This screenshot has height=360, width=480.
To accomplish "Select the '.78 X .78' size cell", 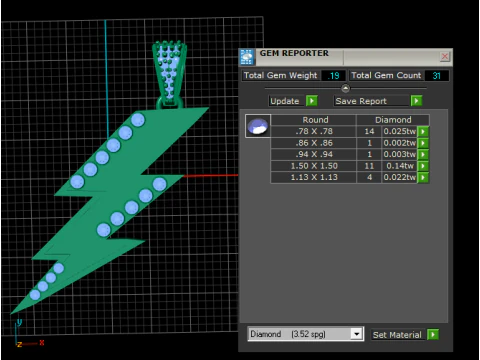I will [314, 131].
